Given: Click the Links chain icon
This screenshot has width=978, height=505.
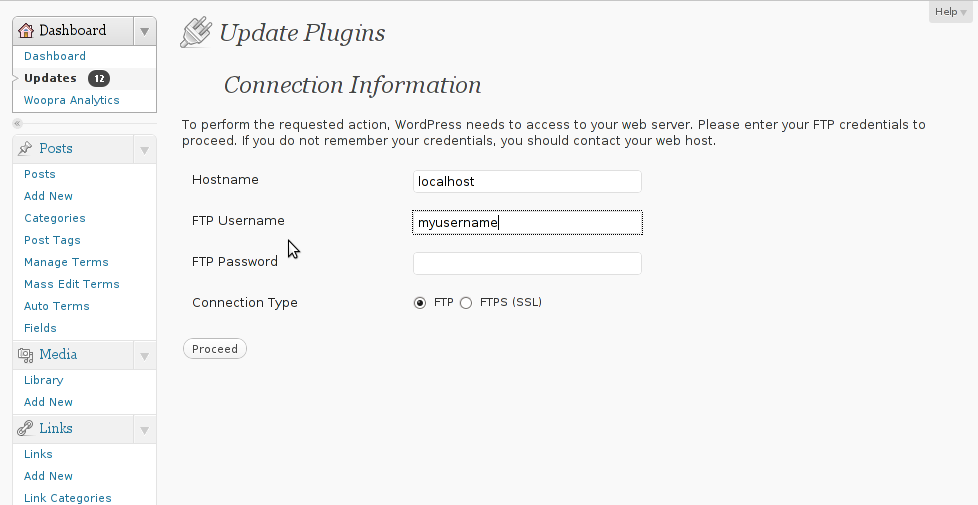Looking at the screenshot, I should pos(25,428).
